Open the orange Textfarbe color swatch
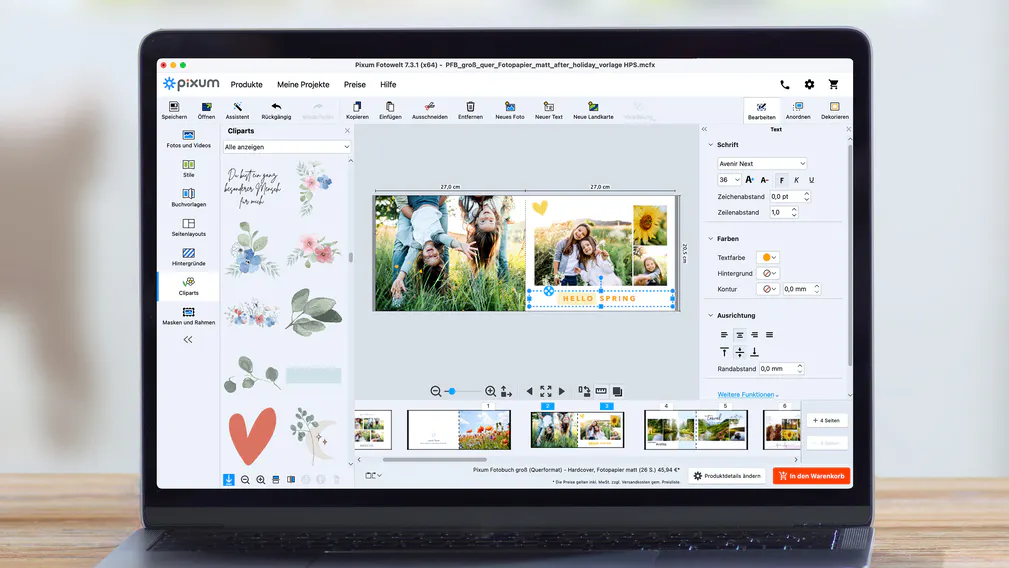Screen dimensions: 1009x568 (768, 257)
